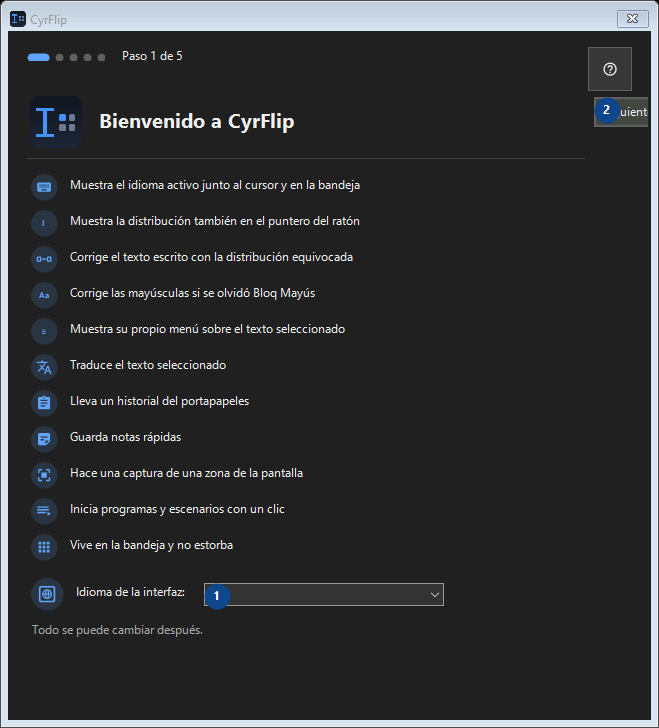Image resolution: width=659 pixels, height=728 pixels.
Task: Click the translate selected text icon
Action: (44, 367)
